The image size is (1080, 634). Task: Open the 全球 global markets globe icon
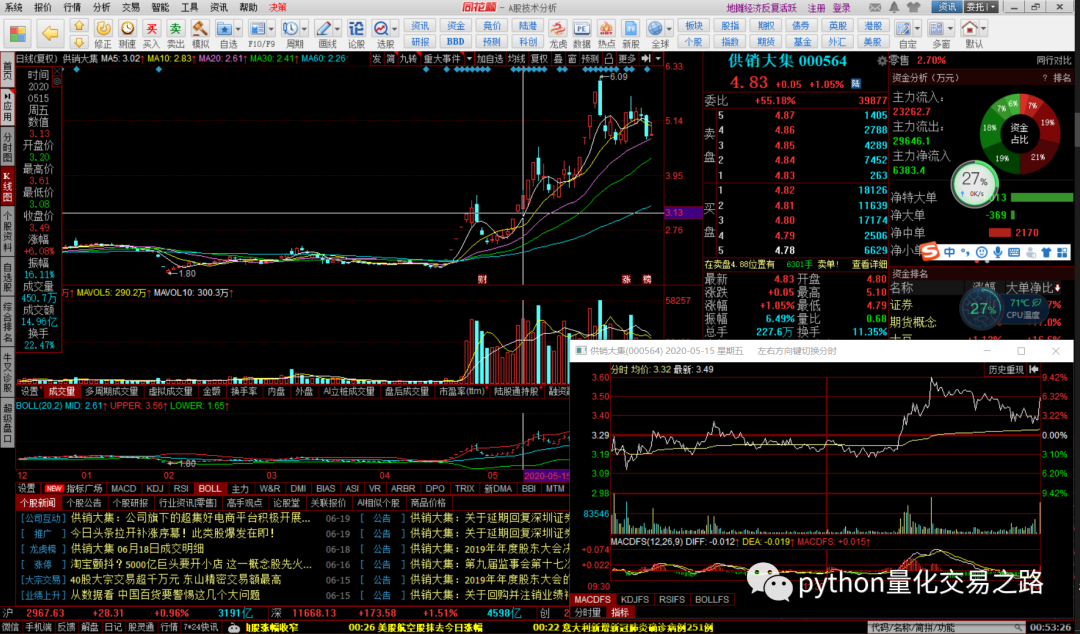point(655,29)
